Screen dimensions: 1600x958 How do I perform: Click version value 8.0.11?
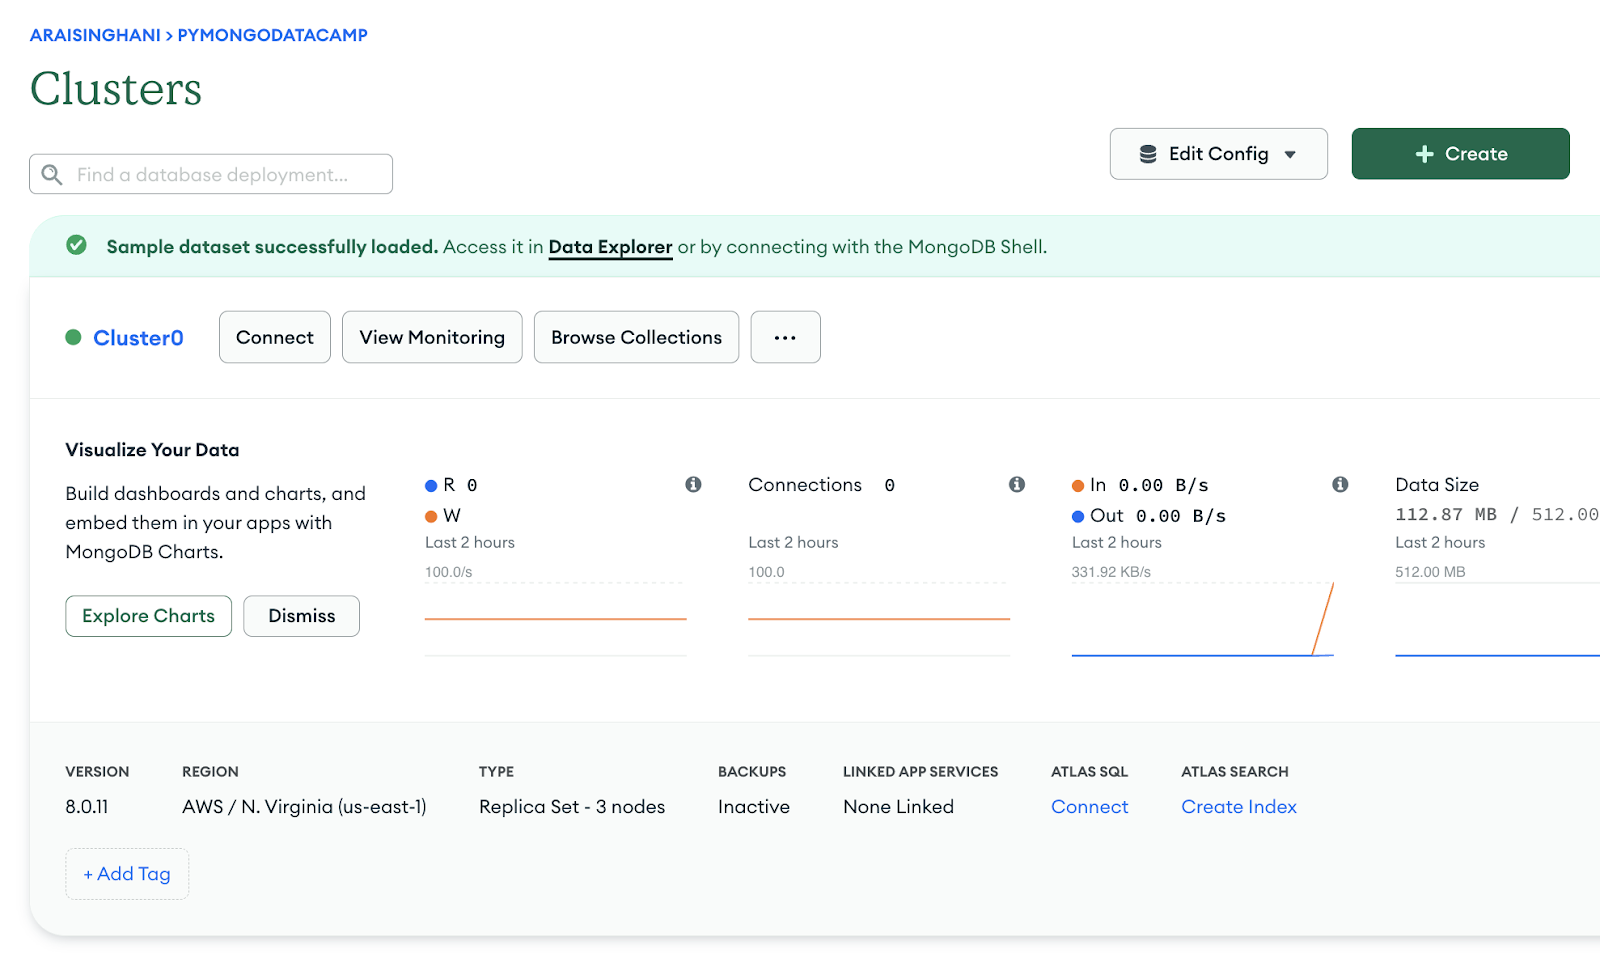(x=87, y=807)
